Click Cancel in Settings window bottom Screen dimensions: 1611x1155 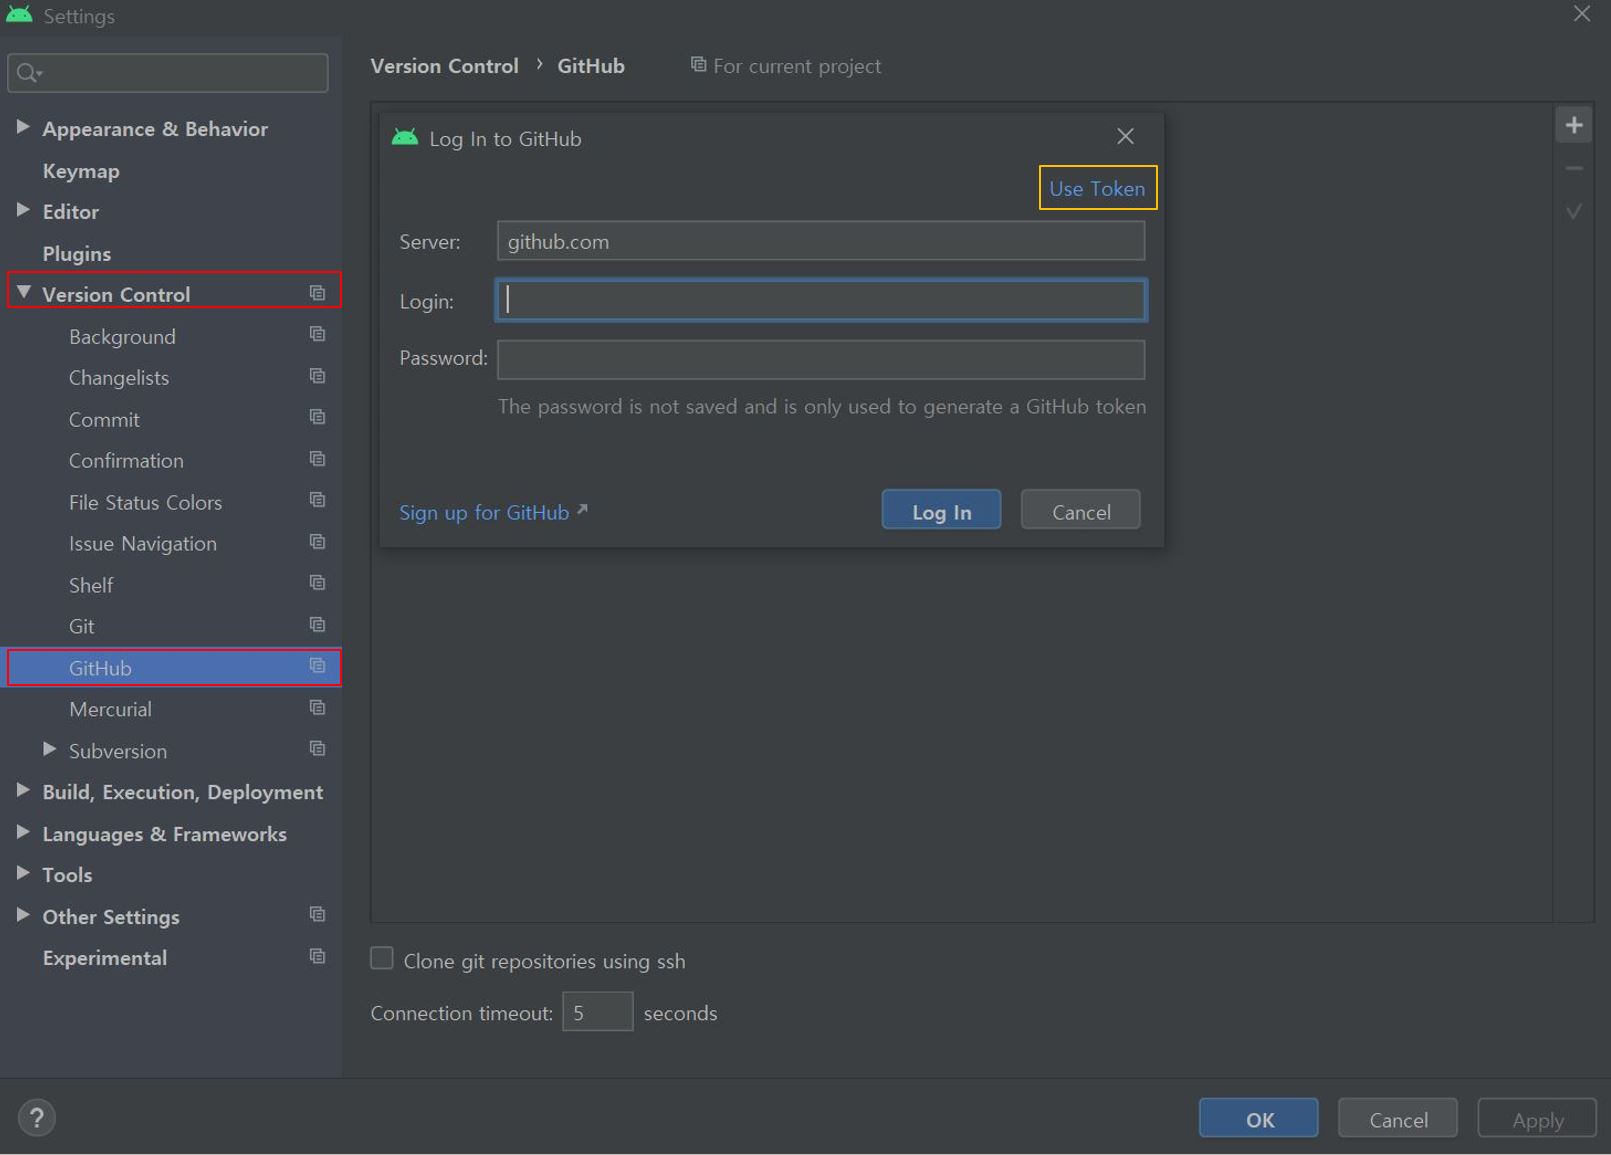[1398, 1118]
